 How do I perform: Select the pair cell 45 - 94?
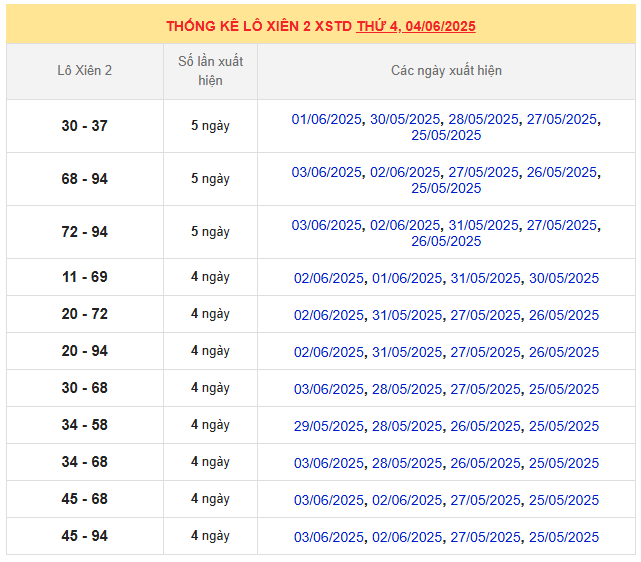click(85, 536)
